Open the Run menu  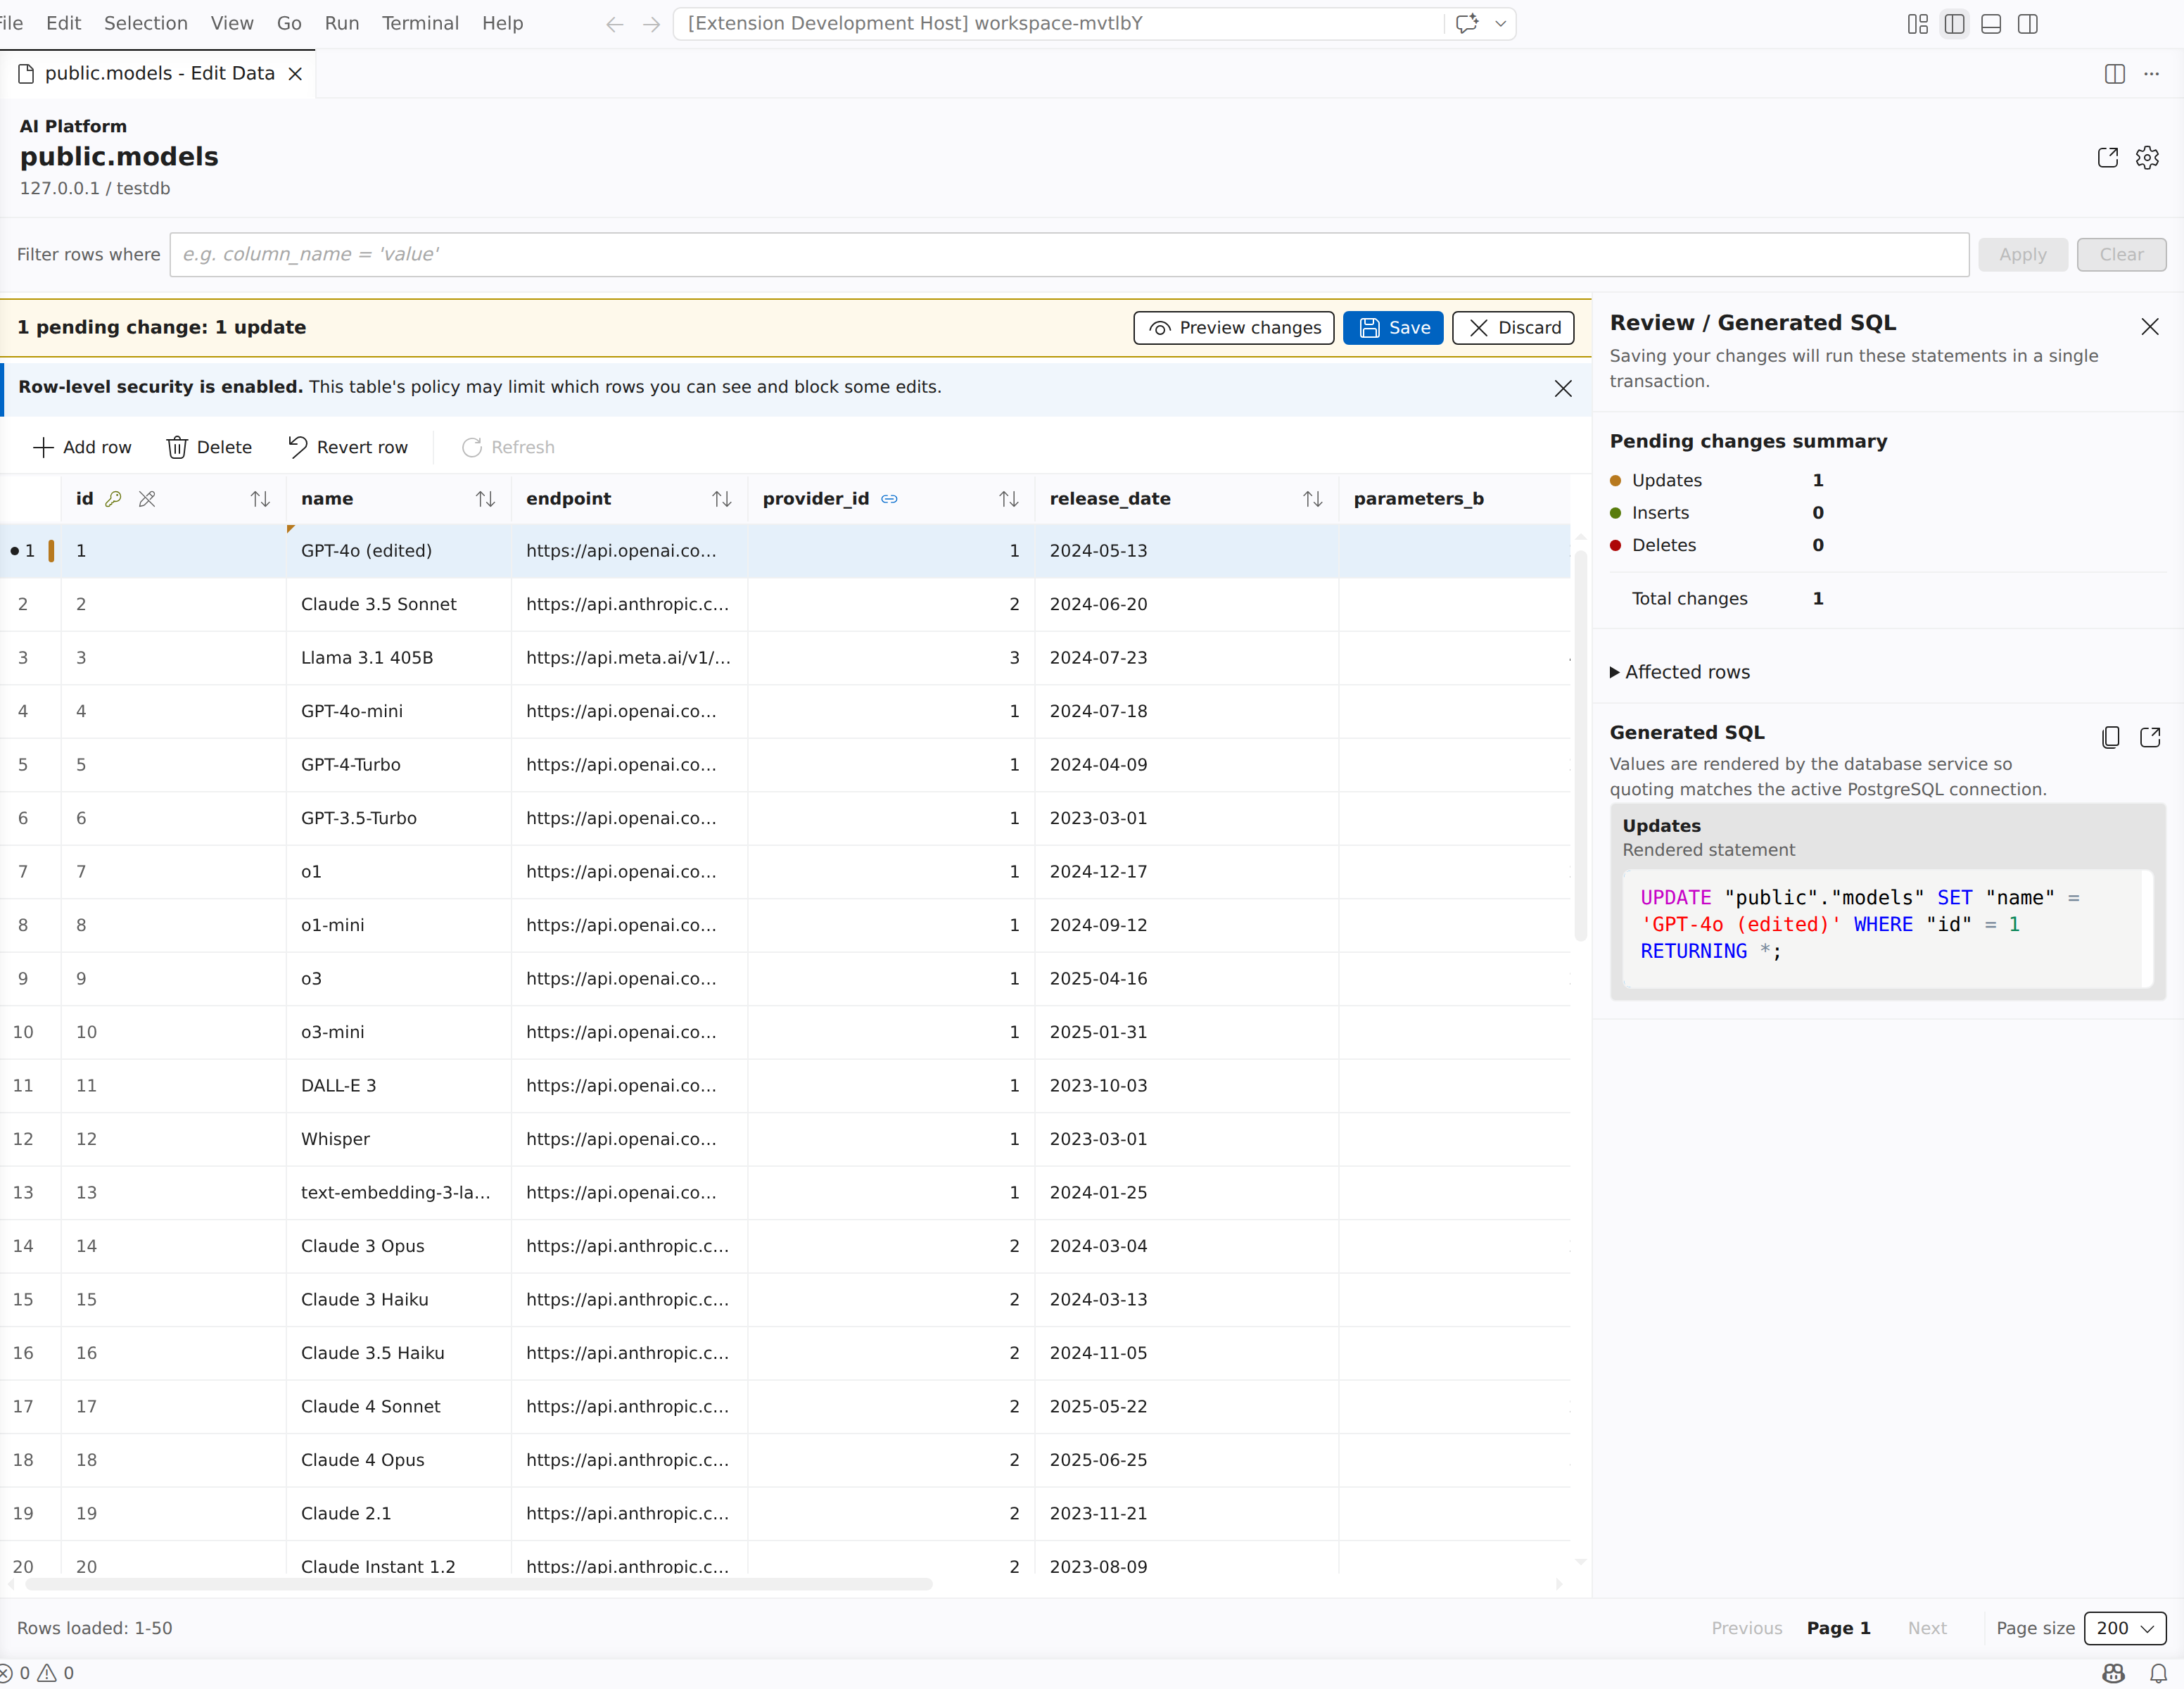(x=342, y=23)
